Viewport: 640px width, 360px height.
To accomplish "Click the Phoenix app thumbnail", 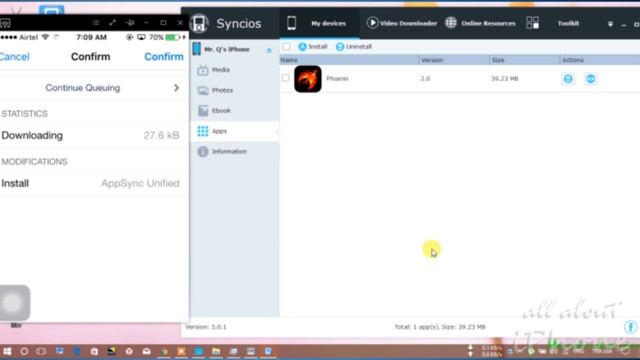I will [308, 79].
